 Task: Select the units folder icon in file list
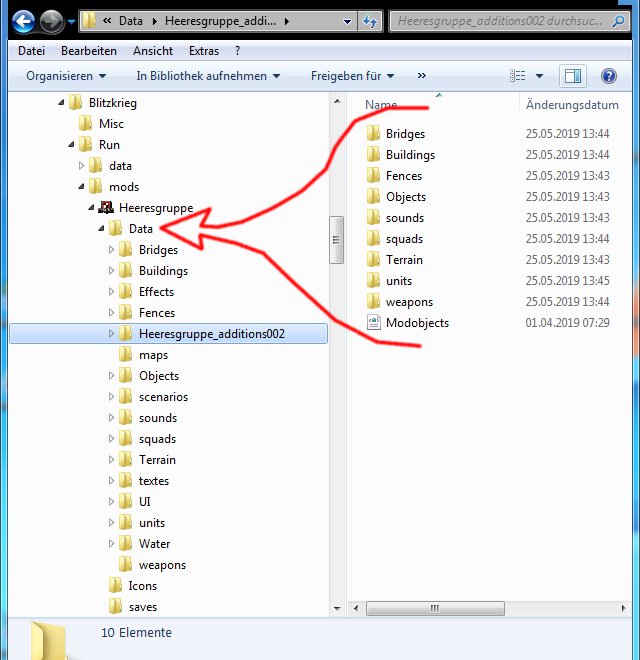(373, 281)
